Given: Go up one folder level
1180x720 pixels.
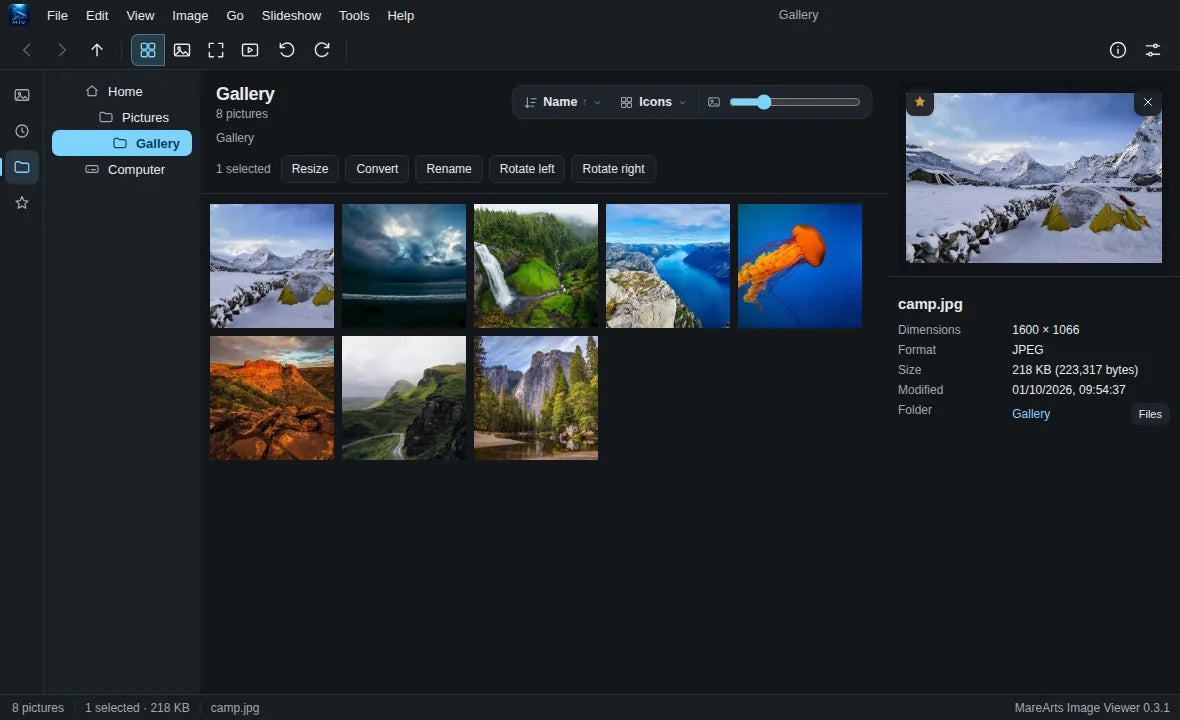Looking at the screenshot, I should [x=97, y=50].
